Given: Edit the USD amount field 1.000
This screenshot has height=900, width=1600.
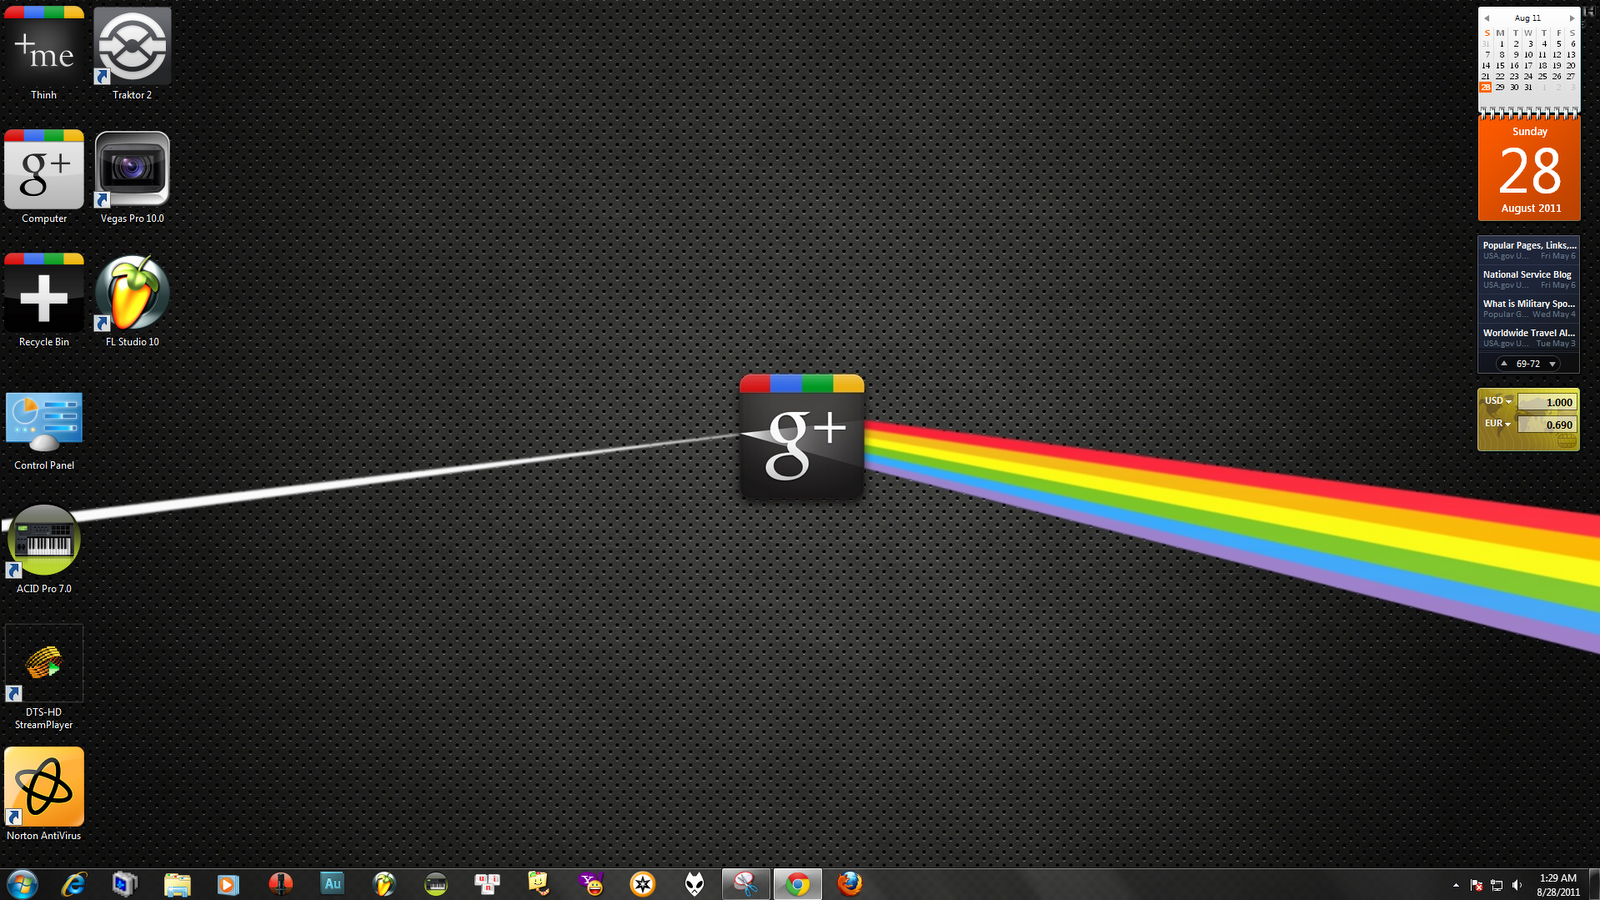Looking at the screenshot, I should click(1547, 402).
